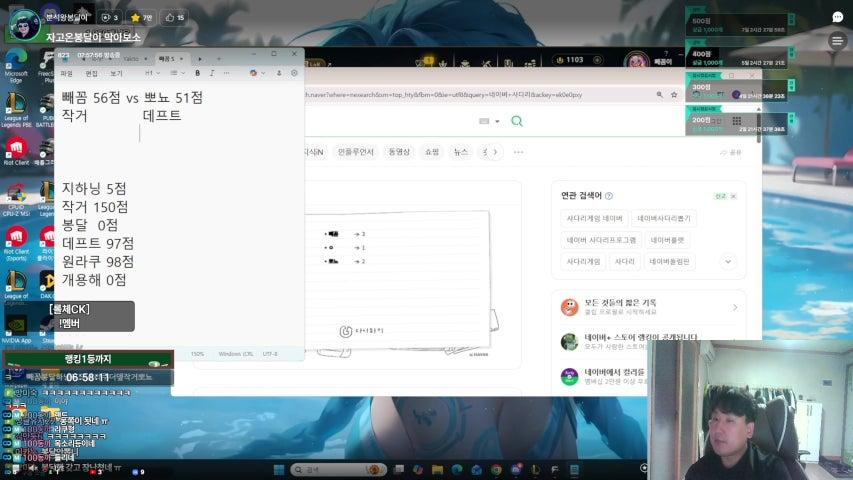
Task: Bookmark the page with the star icon
Action: click(674, 95)
